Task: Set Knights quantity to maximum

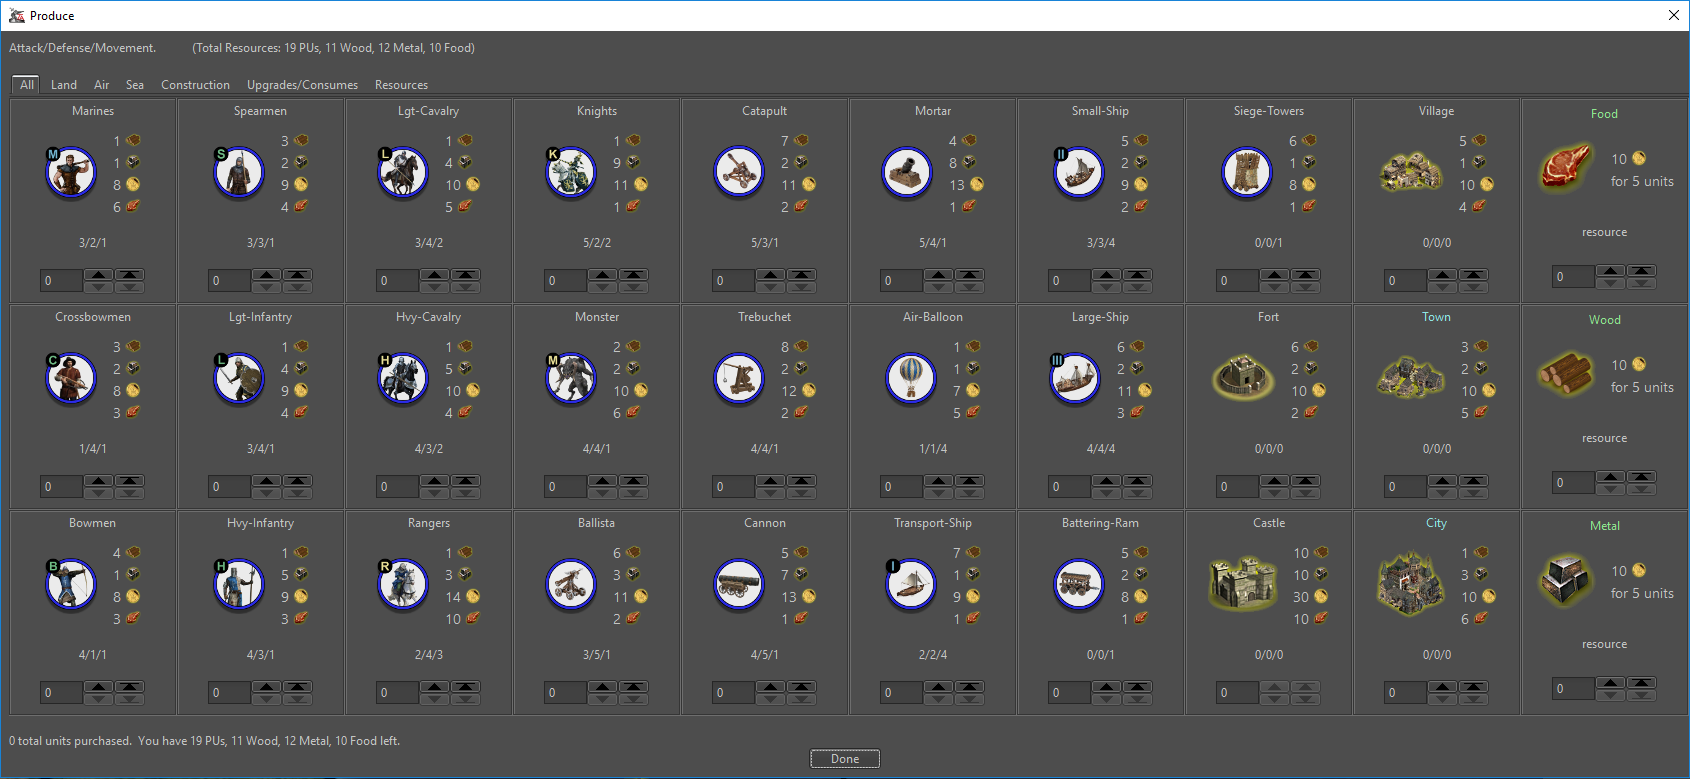Action: tap(634, 275)
